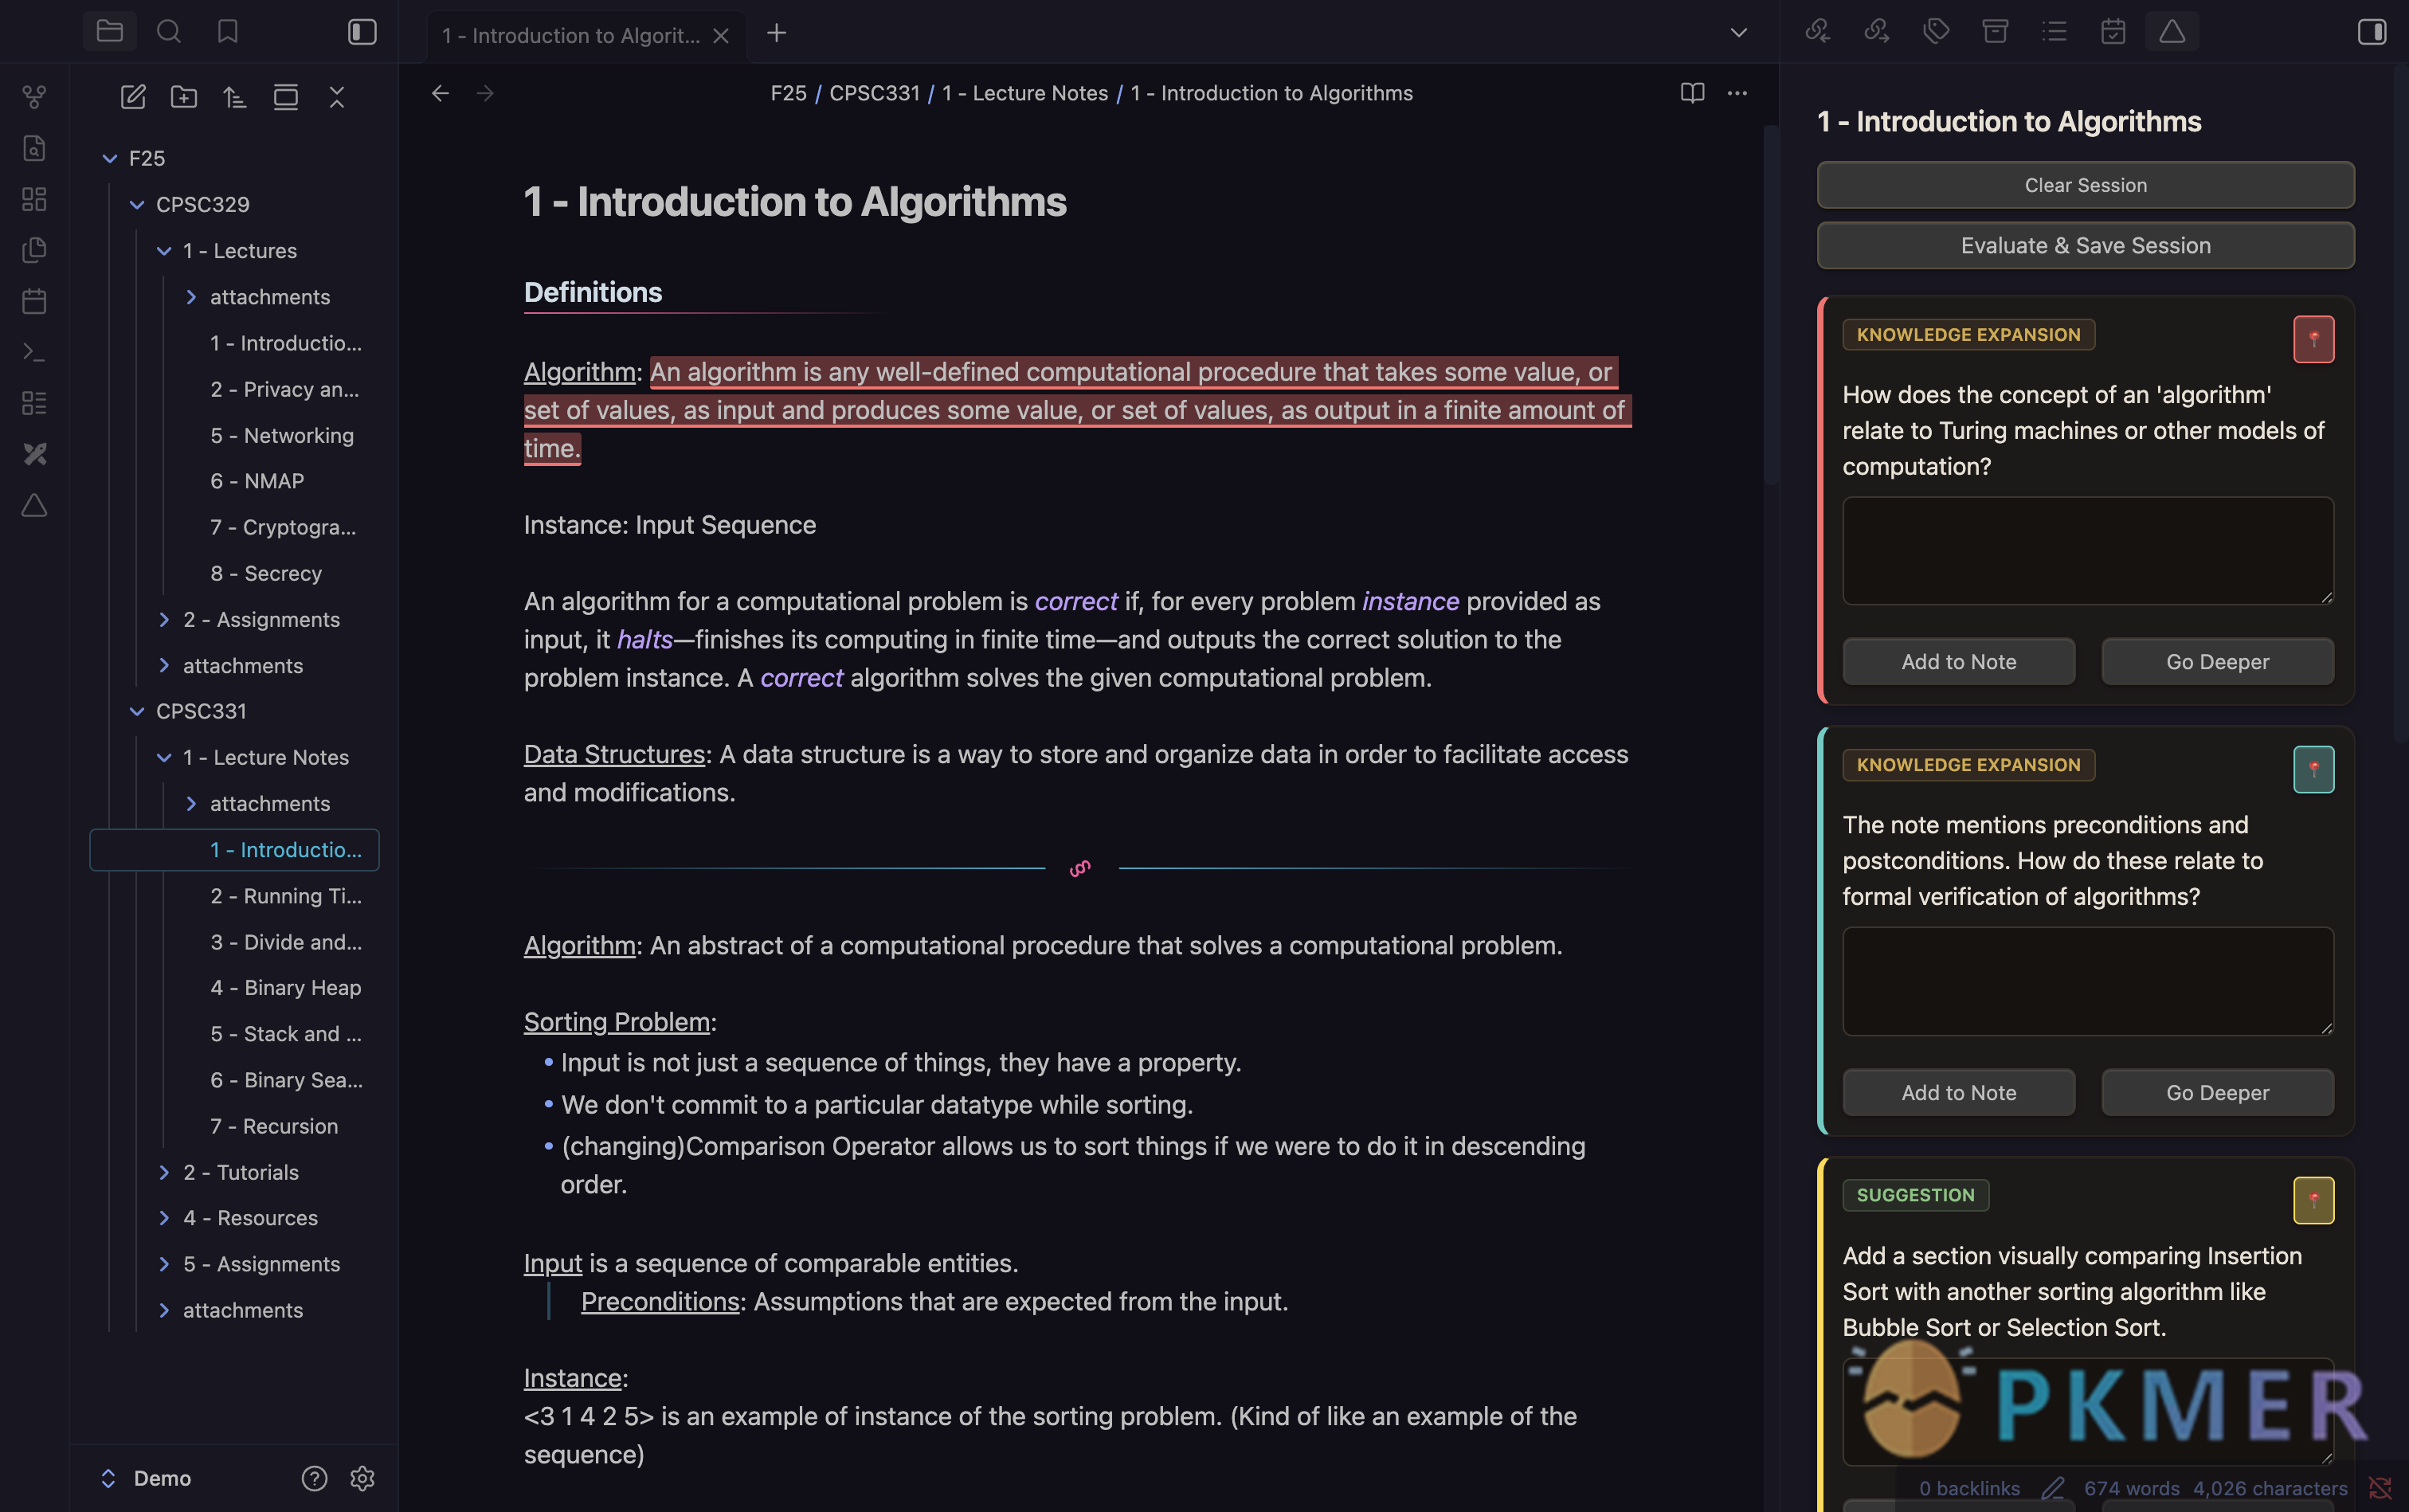
Task: Close the Introduction to Algorithms tab
Action: pyautogui.click(x=721, y=36)
